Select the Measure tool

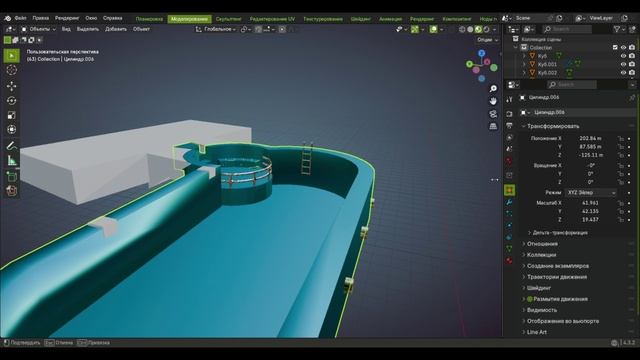click(11, 161)
